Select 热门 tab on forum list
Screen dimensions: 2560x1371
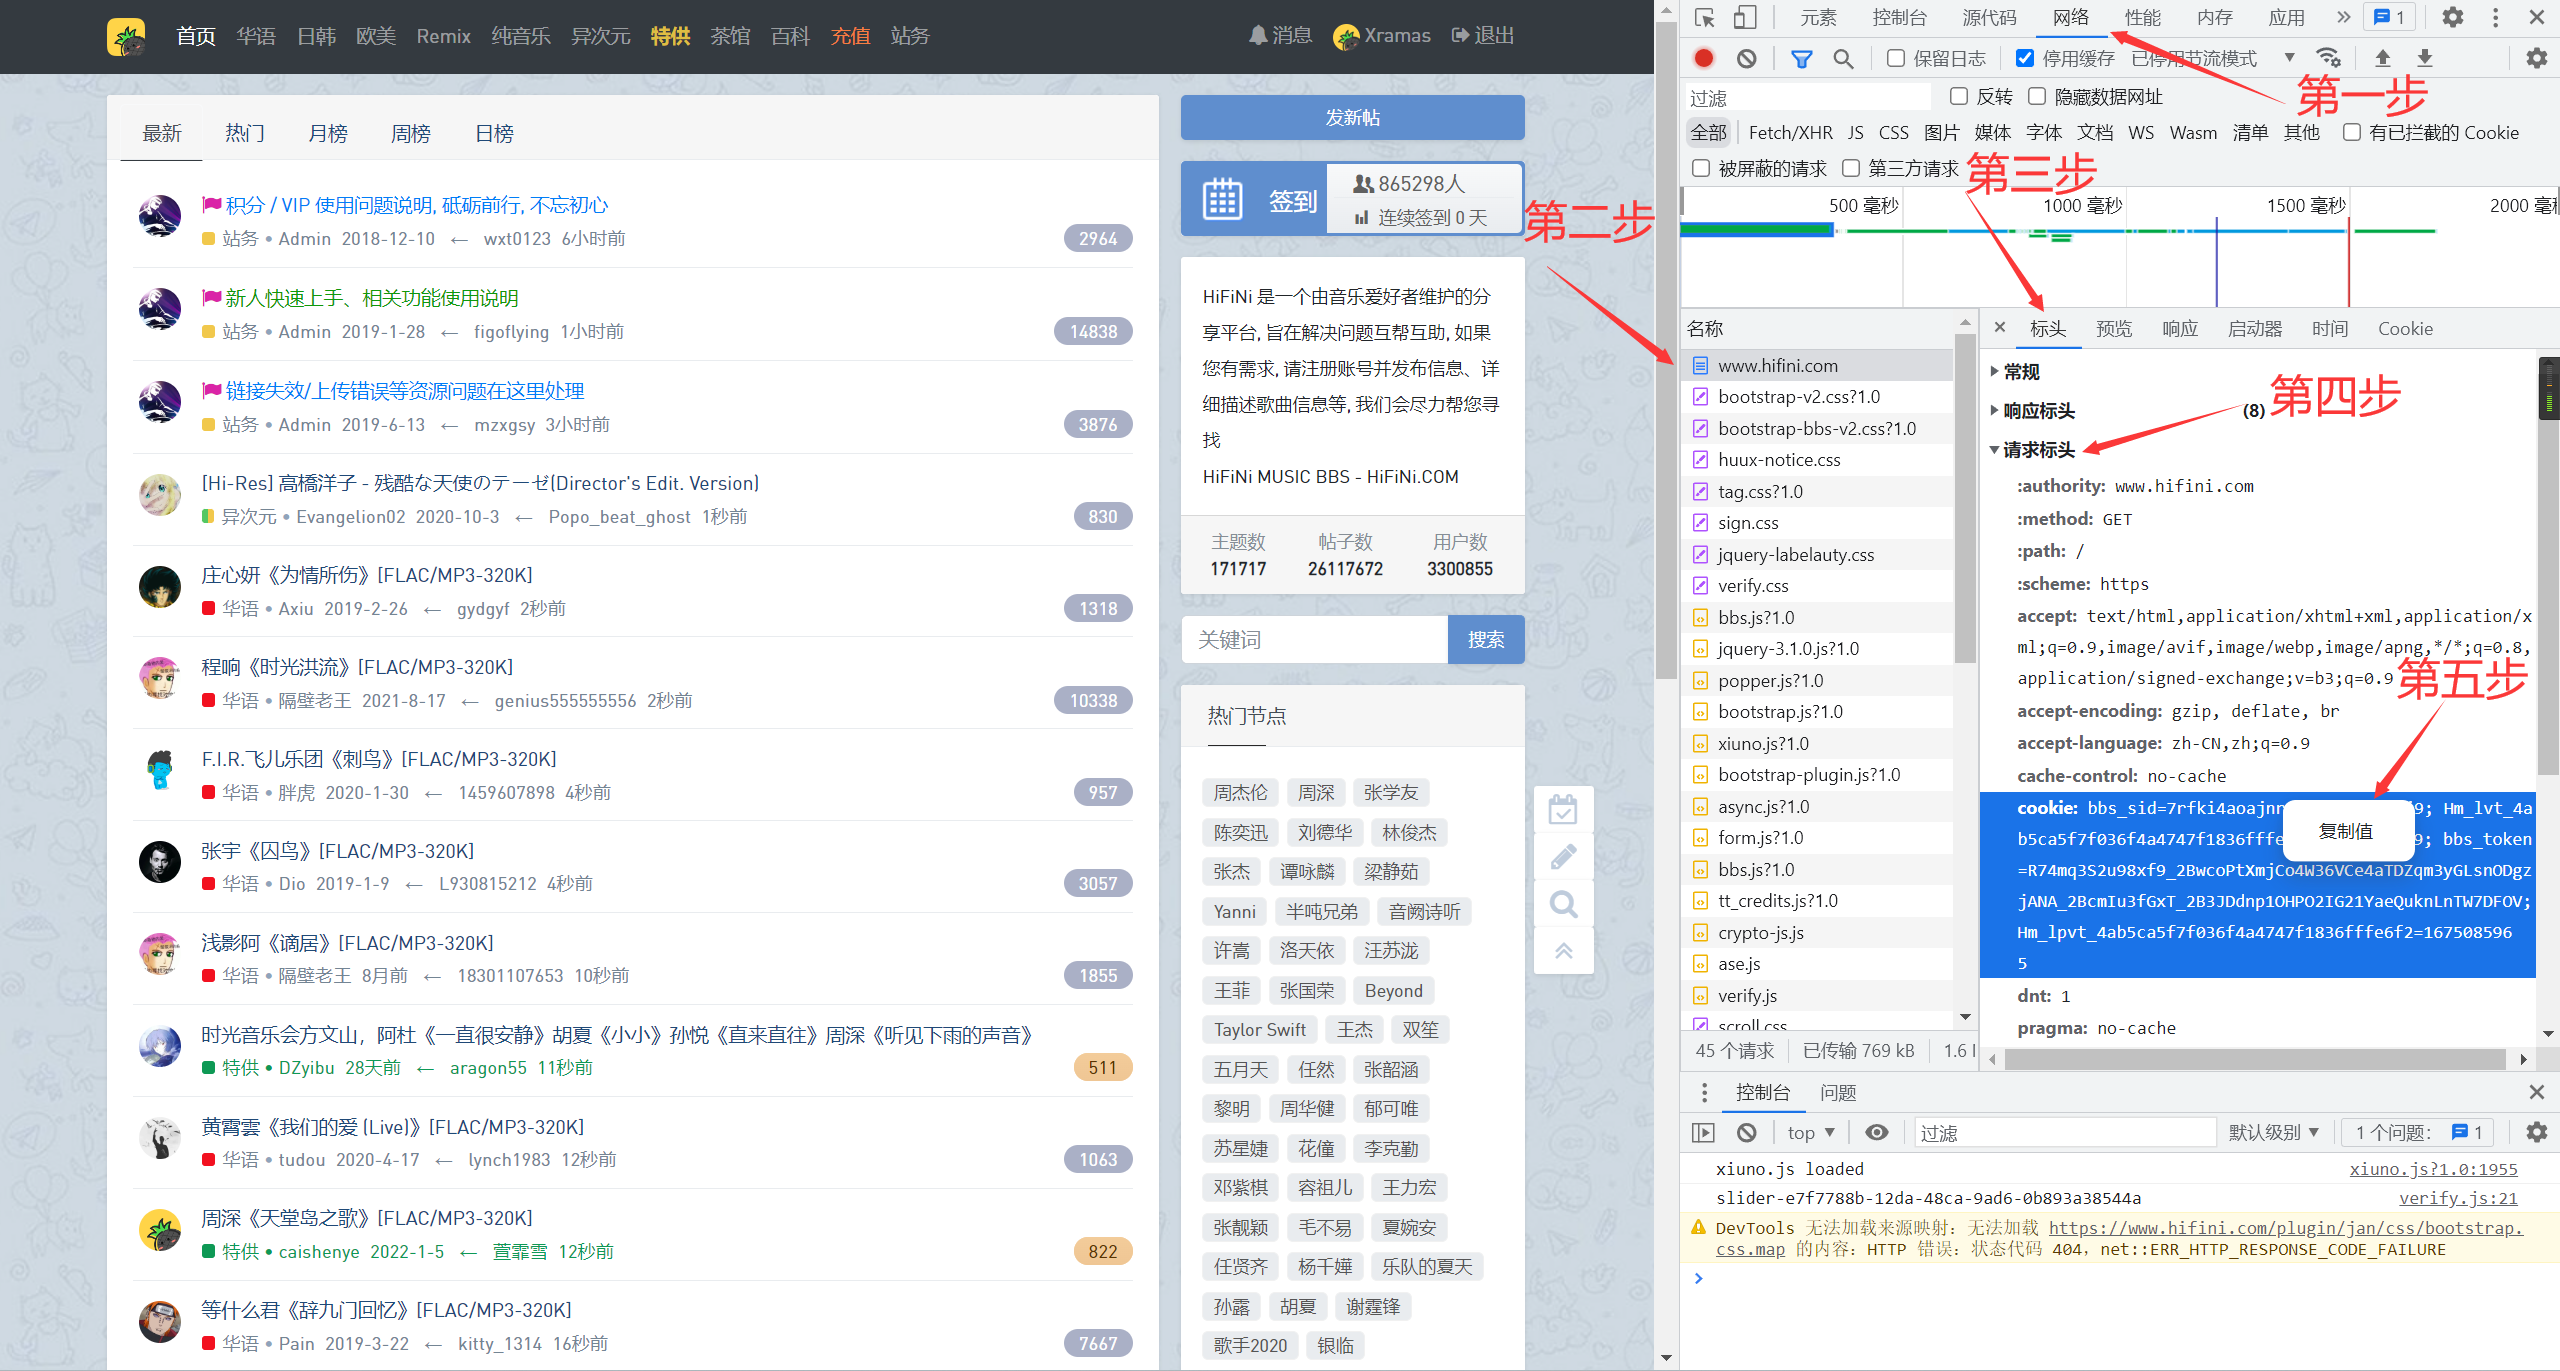tap(244, 133)
